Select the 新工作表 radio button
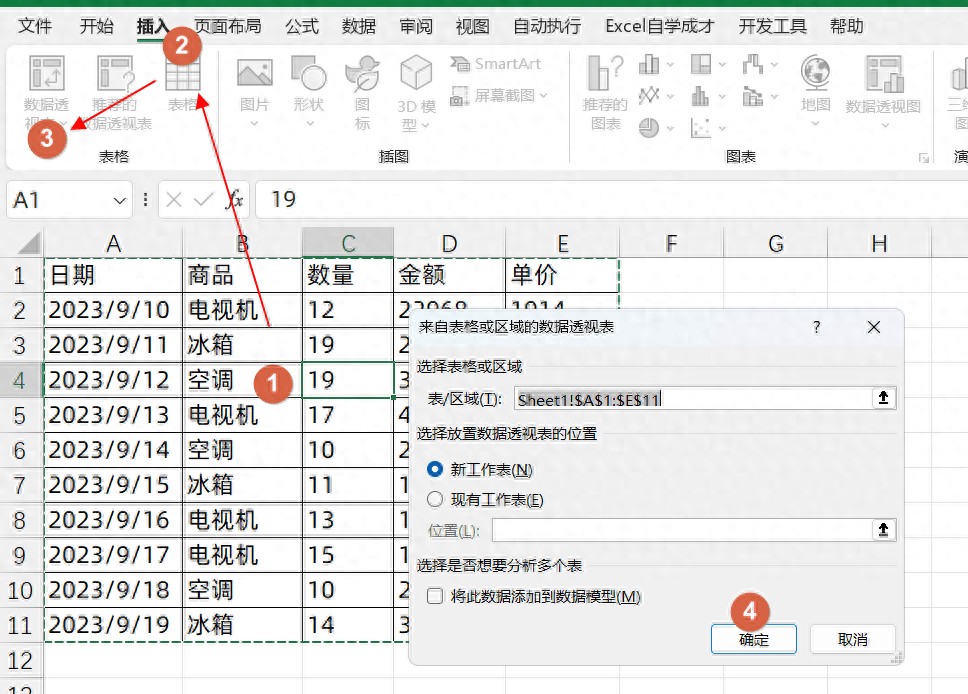Screen dimensions: 968x694 435,469
